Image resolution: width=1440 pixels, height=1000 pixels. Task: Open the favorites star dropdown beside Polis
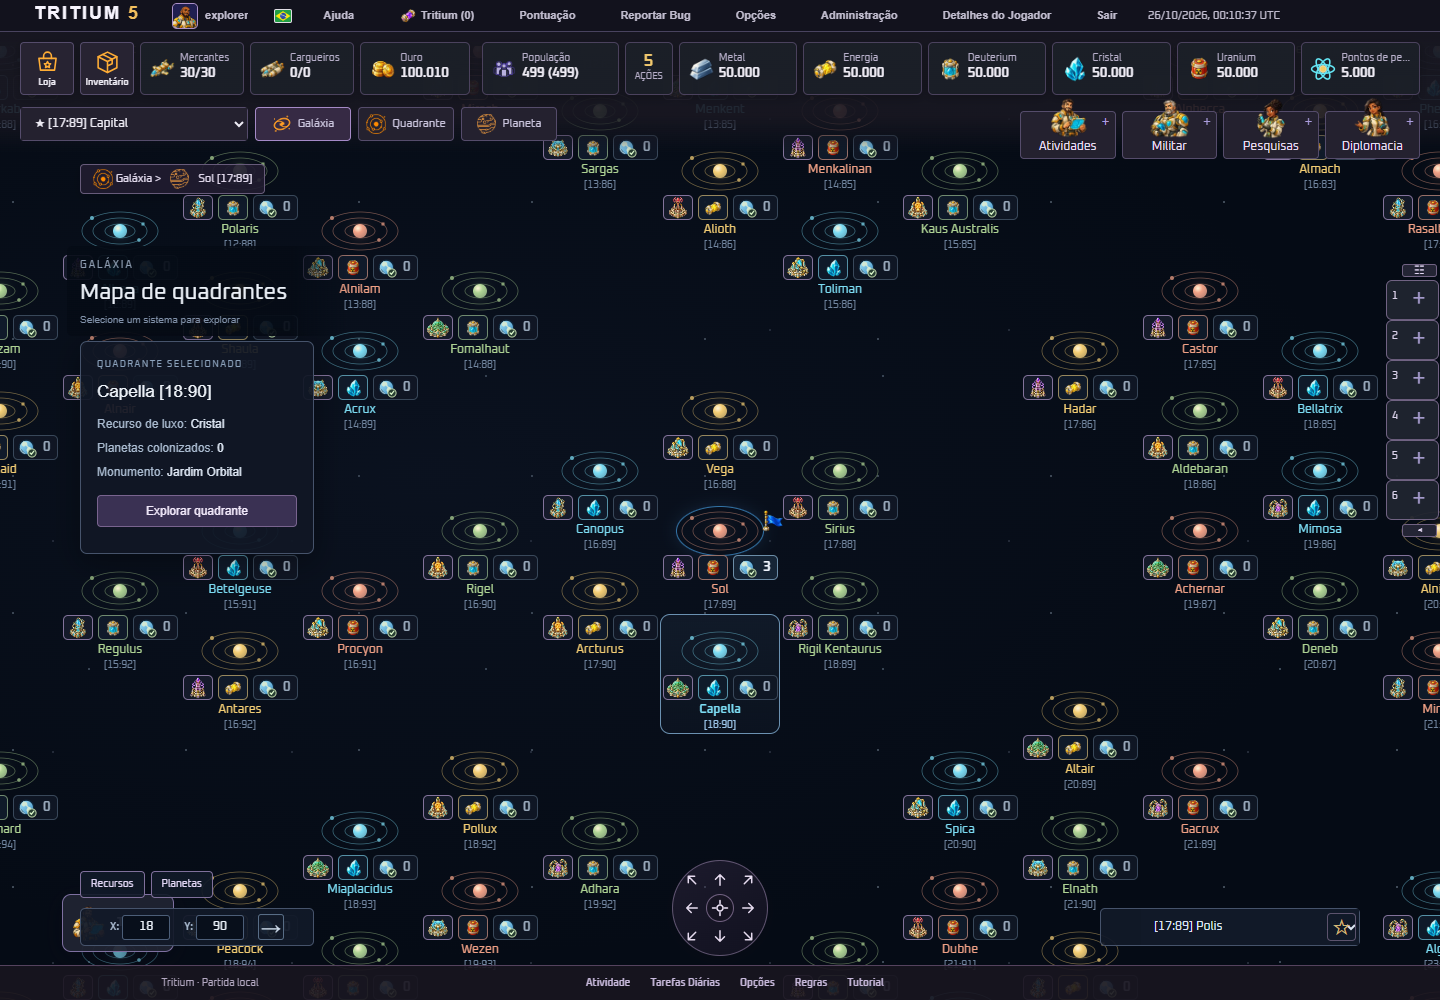pos(1343,927)
